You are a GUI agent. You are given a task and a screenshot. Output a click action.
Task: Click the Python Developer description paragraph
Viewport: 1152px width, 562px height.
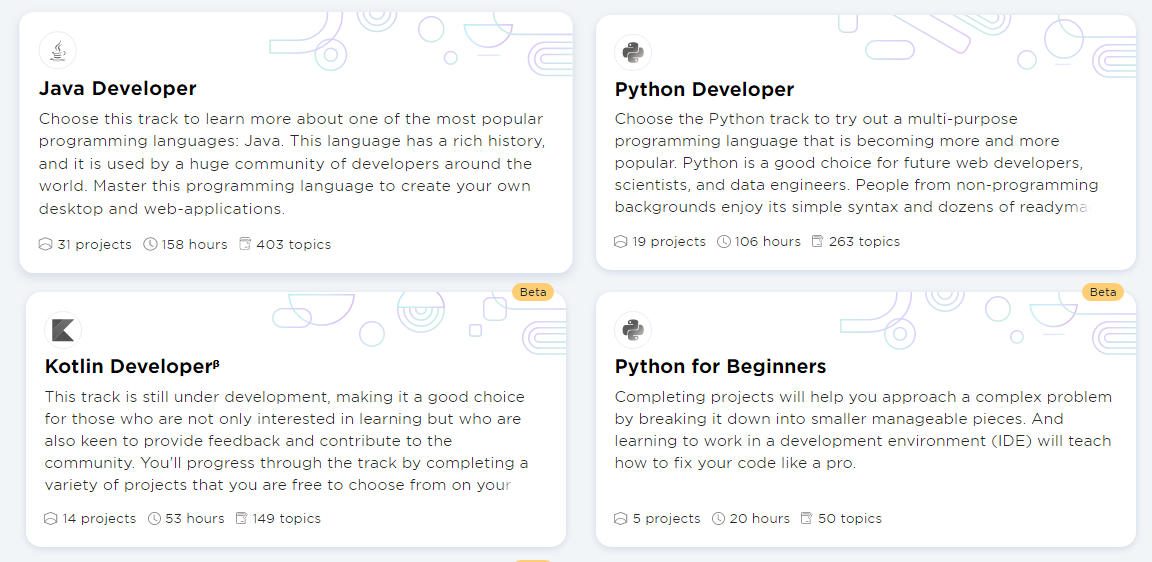click(857, 162)
